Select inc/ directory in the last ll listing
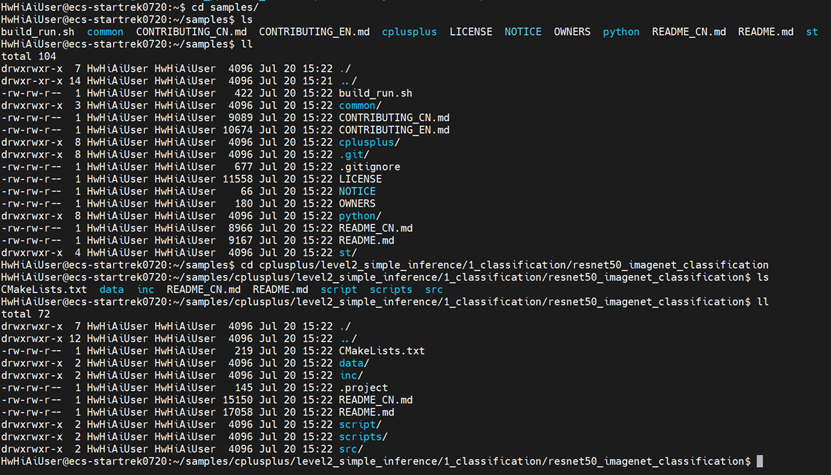831x475 pixels. pos(351,375)
